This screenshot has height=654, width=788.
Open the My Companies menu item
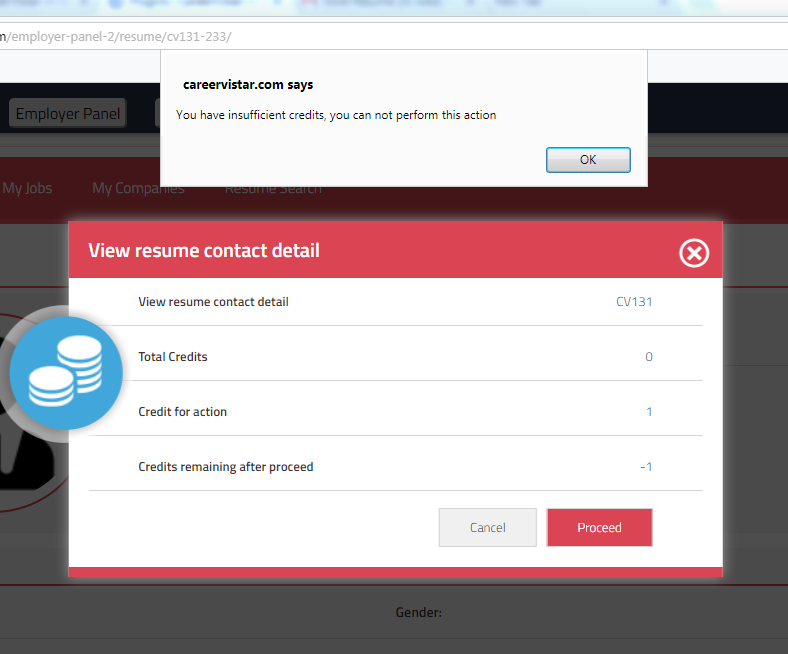click(x=138, y=188)
